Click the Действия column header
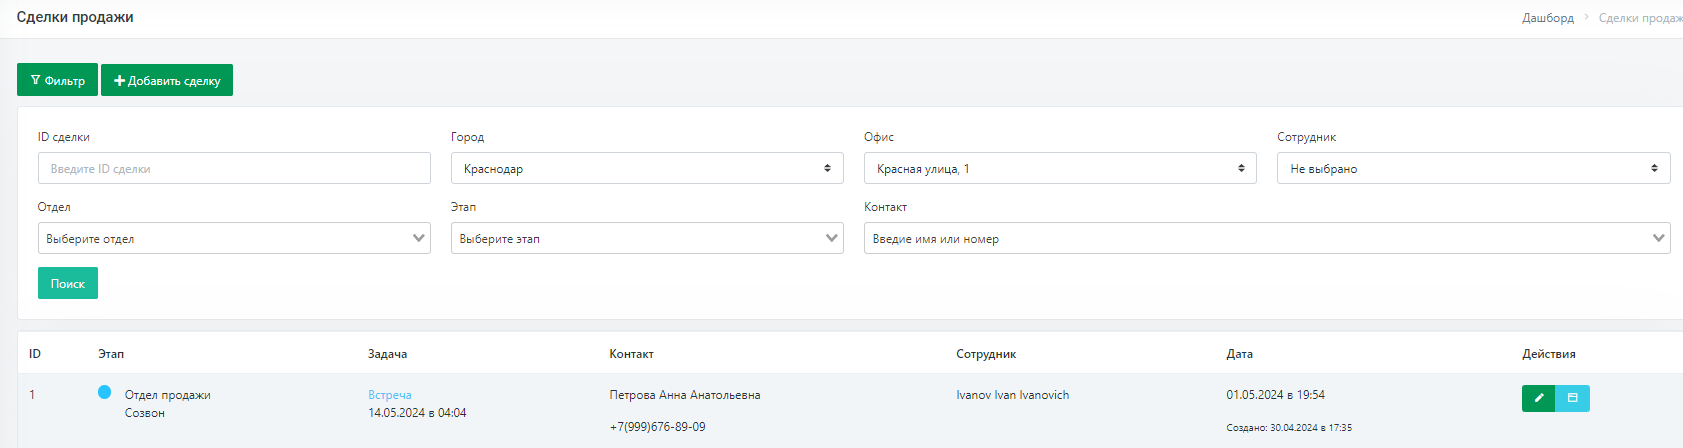This screenshot has height=448, width=1683. pyautogui.click(x=1549, y=354)
